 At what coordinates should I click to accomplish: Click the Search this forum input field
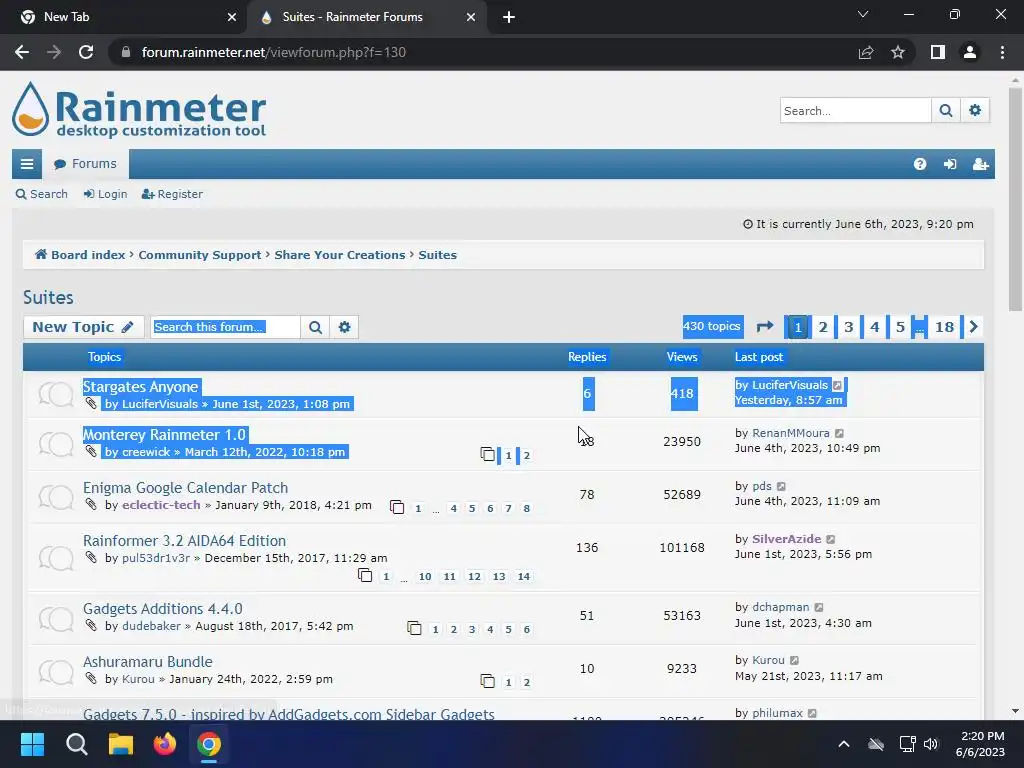[x=225, y=327]
